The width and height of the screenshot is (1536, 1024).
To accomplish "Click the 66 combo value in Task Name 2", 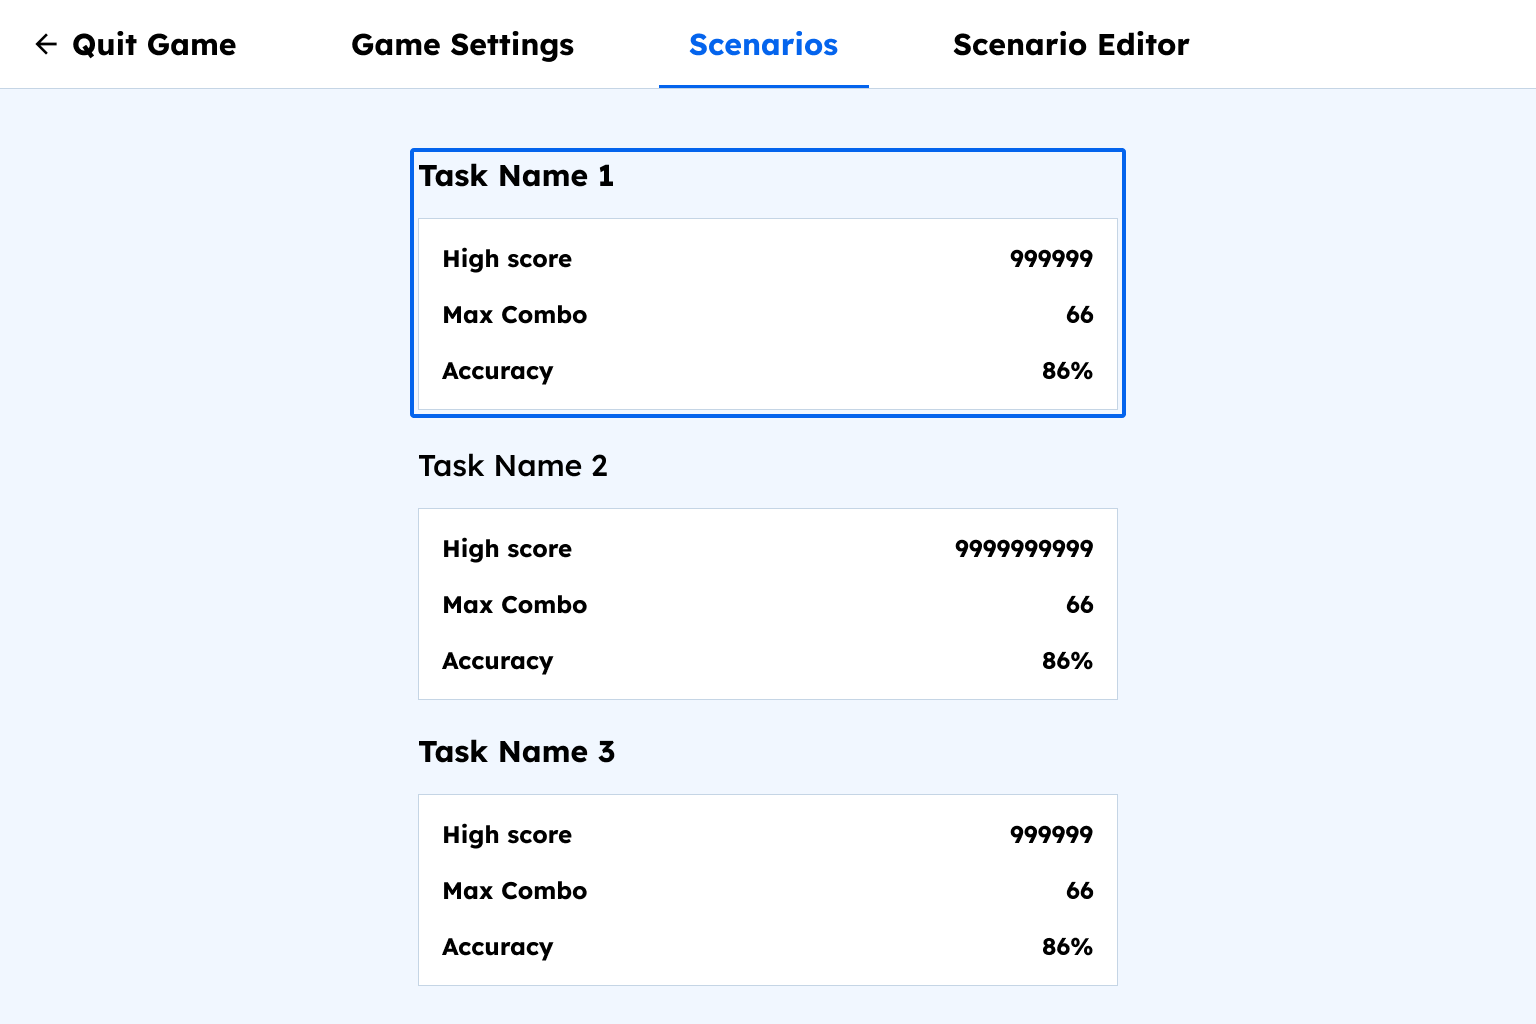I will coord(1080,605).
